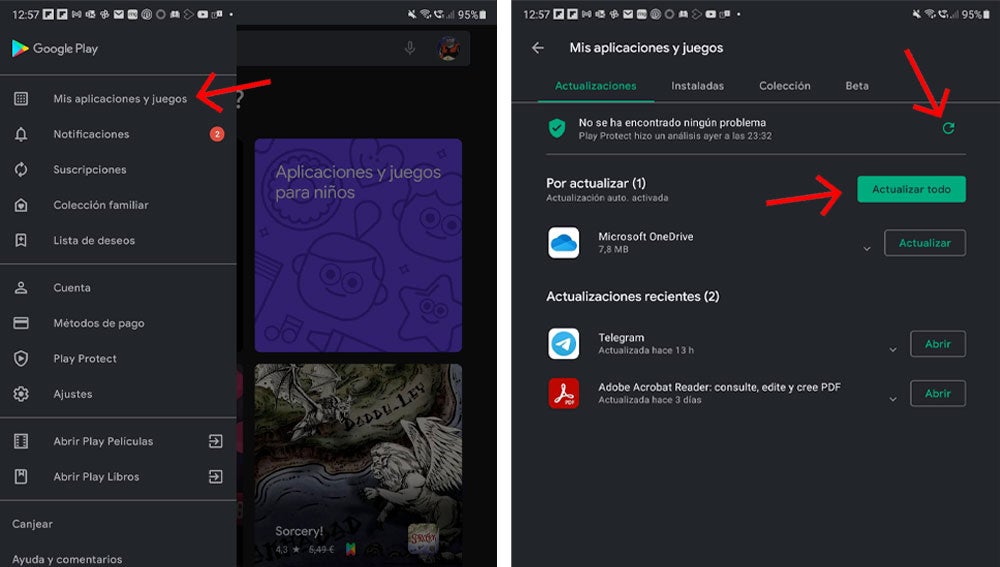
Task: Click 'Actualización auto. activada' text
Action: pyautogui.click(x=607, y=198)
